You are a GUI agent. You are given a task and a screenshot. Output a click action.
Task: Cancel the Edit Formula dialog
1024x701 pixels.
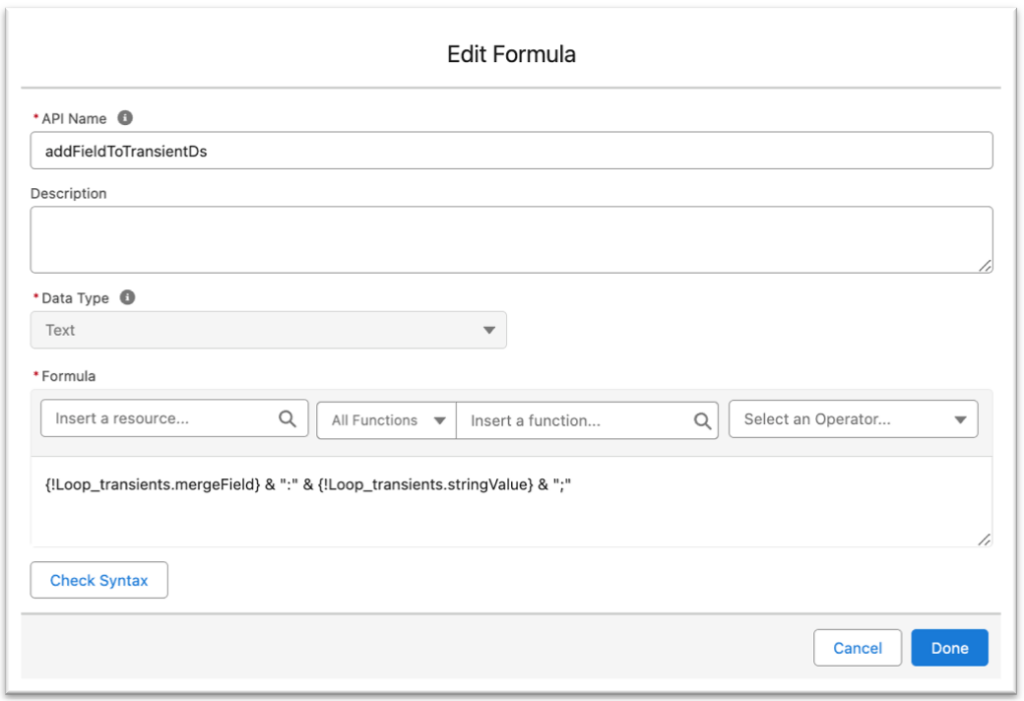857,648
